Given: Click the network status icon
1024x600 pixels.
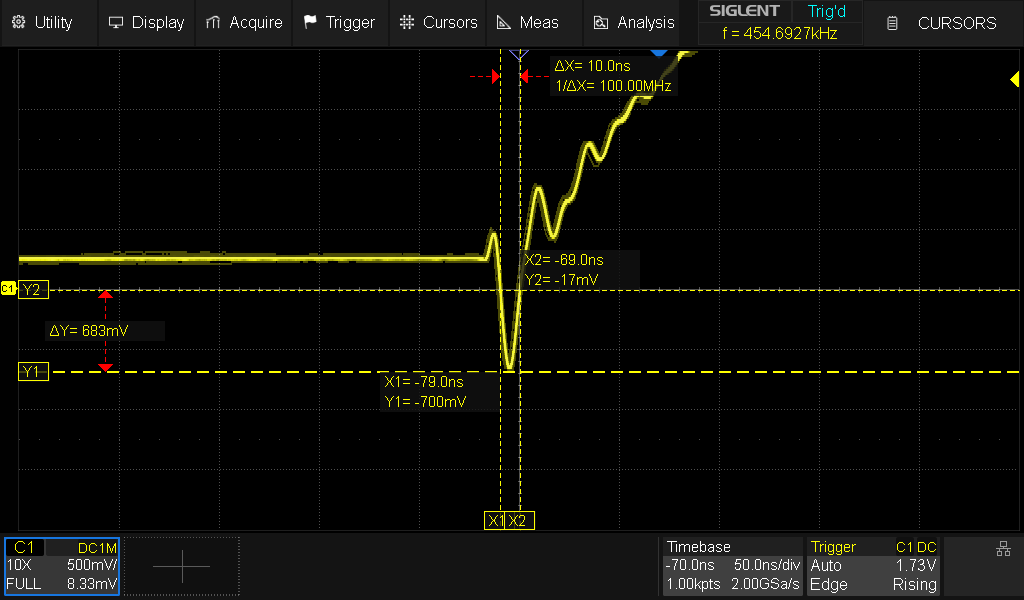Looking at the screenshot, I should (1003, 548).
